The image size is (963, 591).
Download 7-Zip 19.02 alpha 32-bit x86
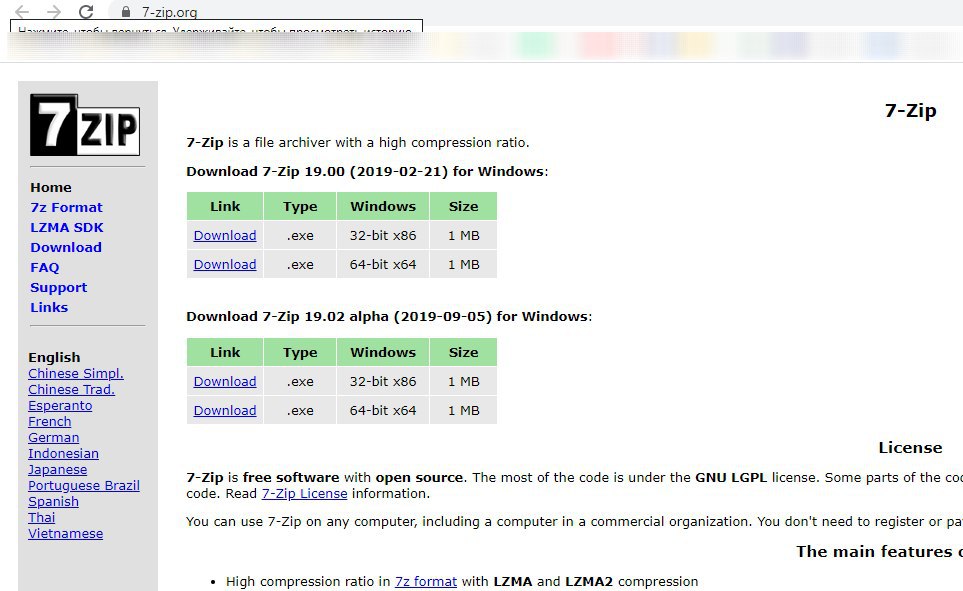(225, 382)
